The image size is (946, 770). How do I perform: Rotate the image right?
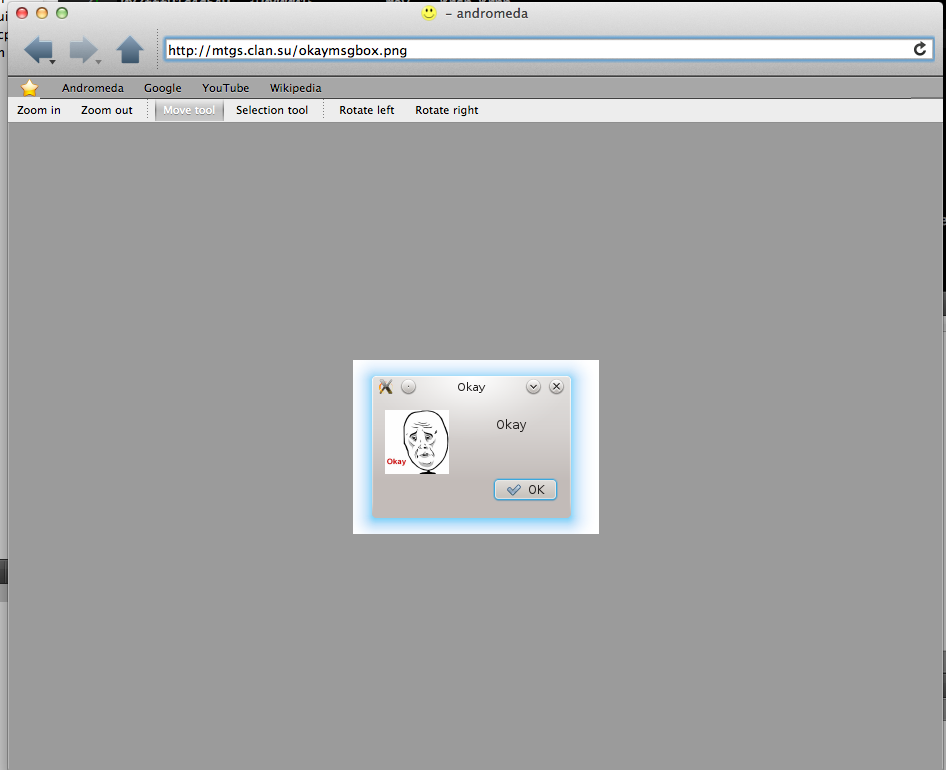(446, 110)
